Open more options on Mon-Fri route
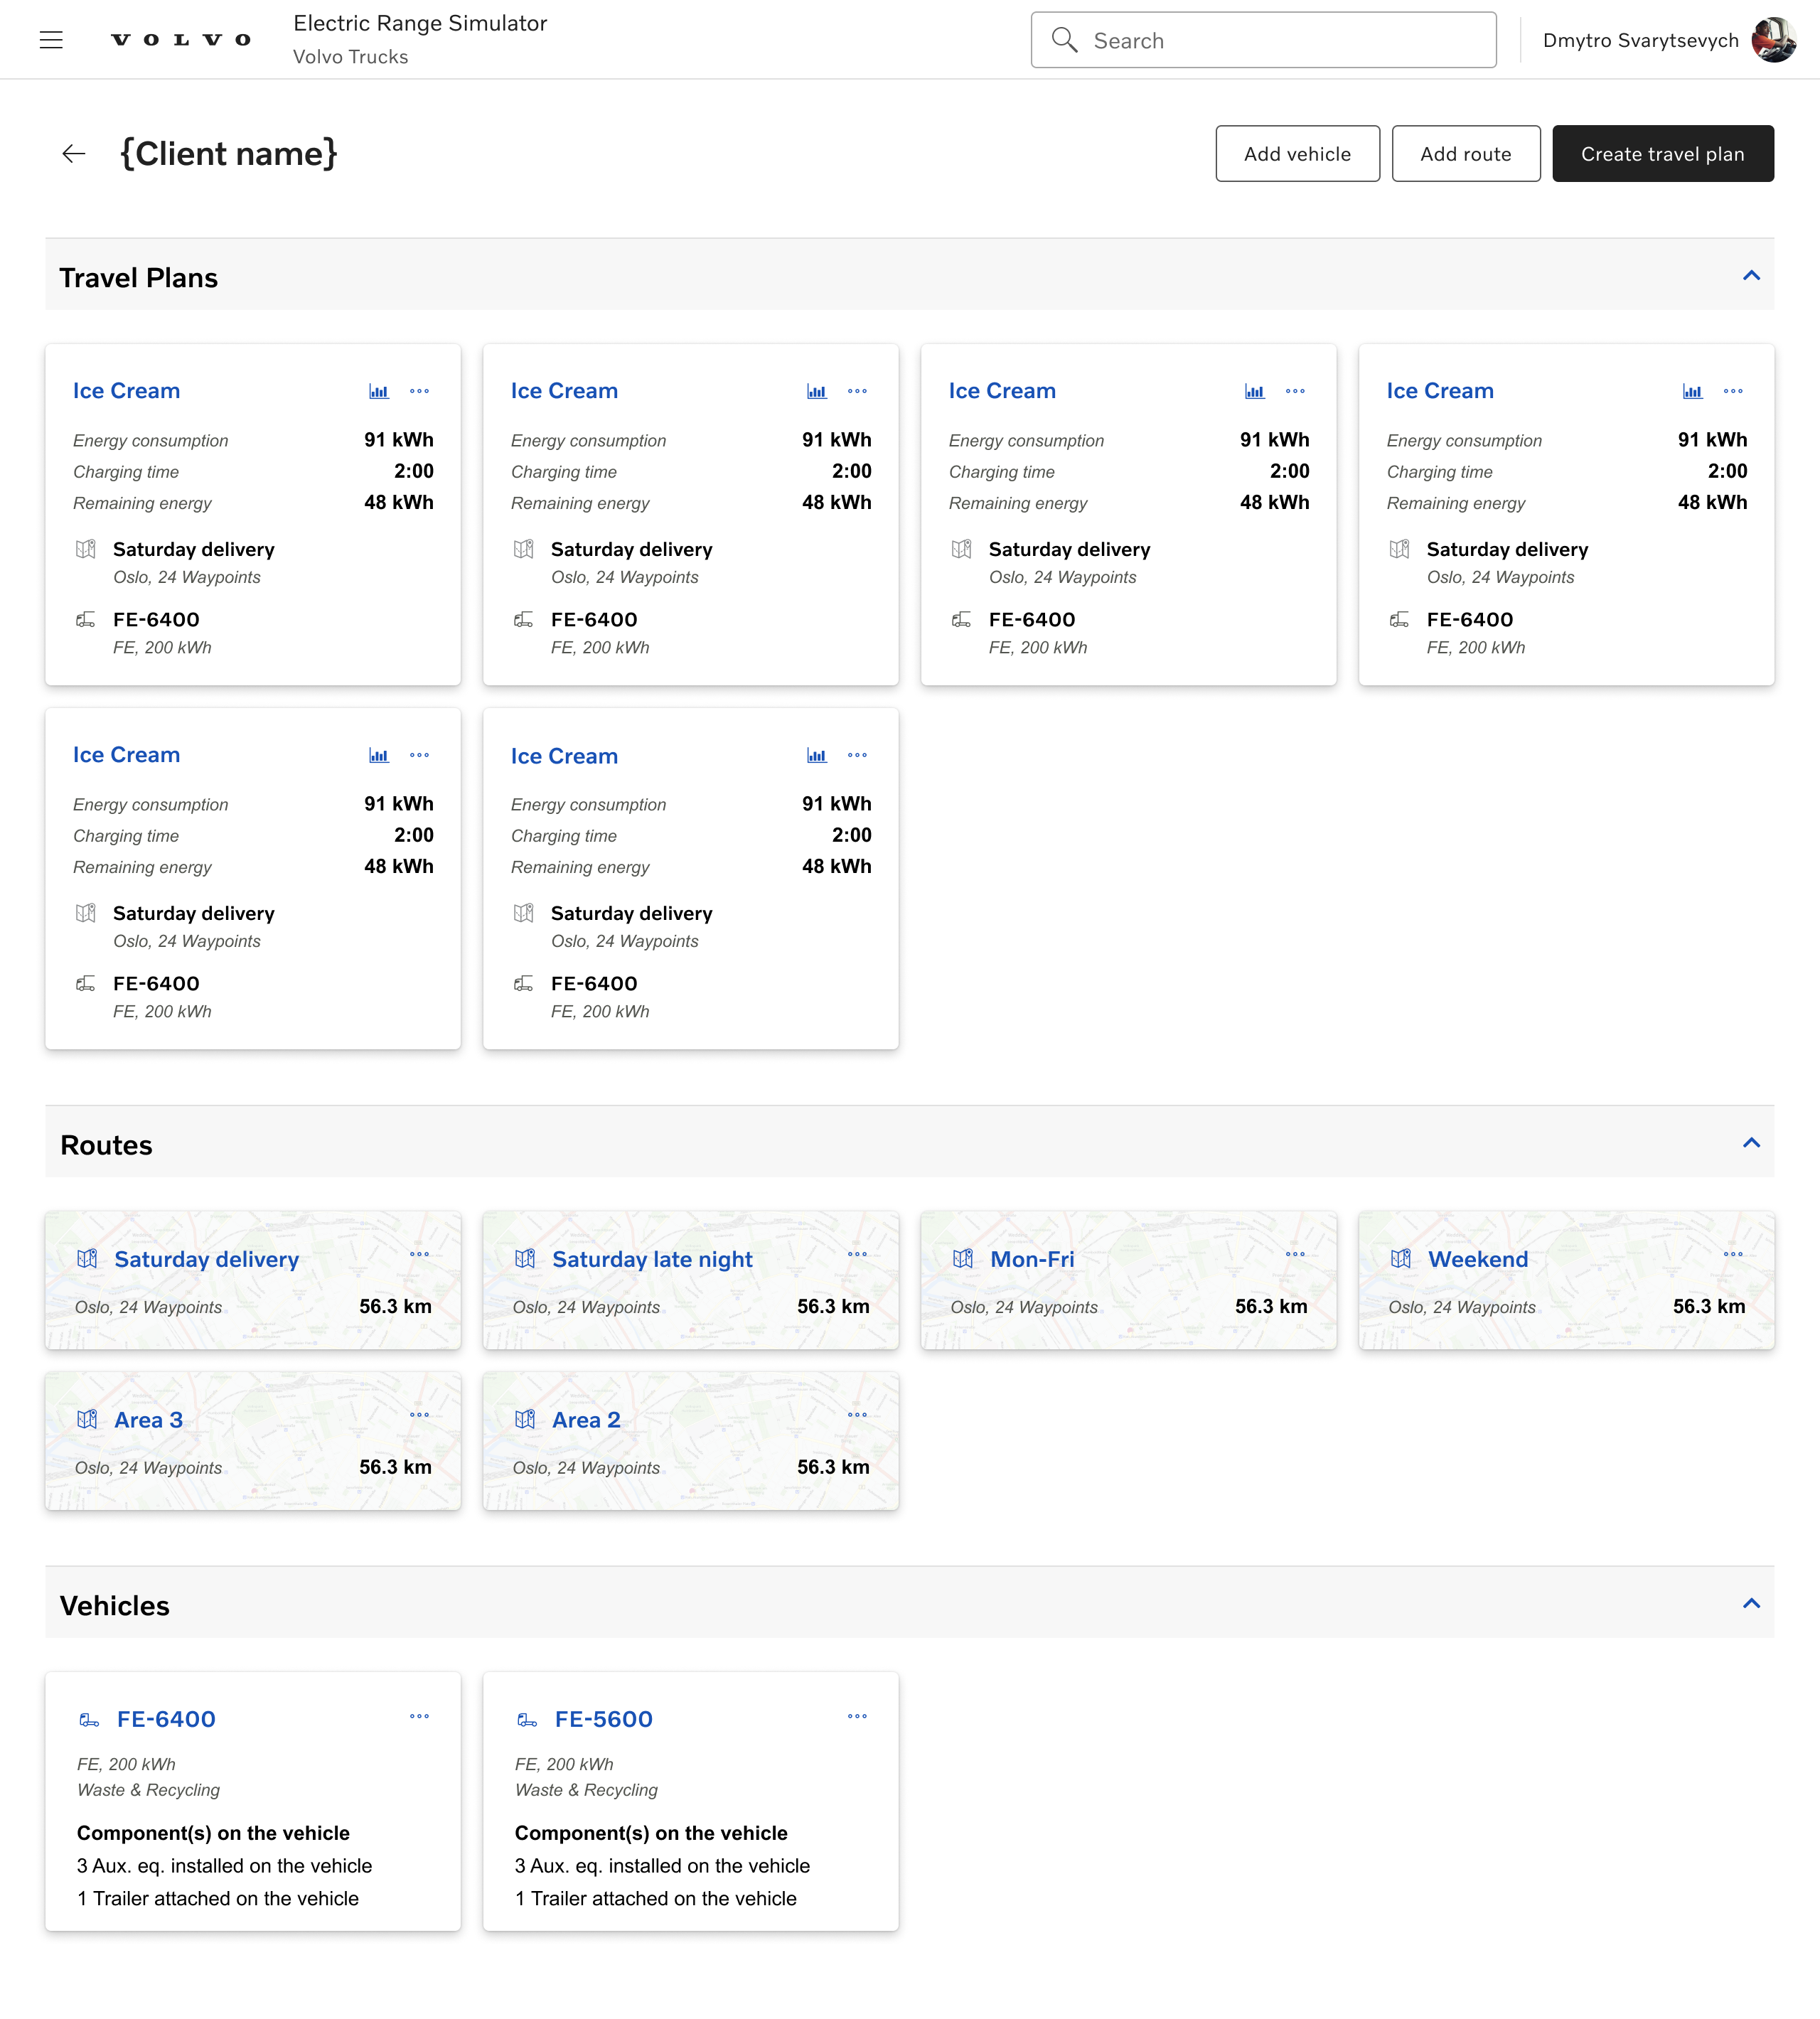The height and width of the screenshot is (2019, 1820). [x=1295, y=1254]
